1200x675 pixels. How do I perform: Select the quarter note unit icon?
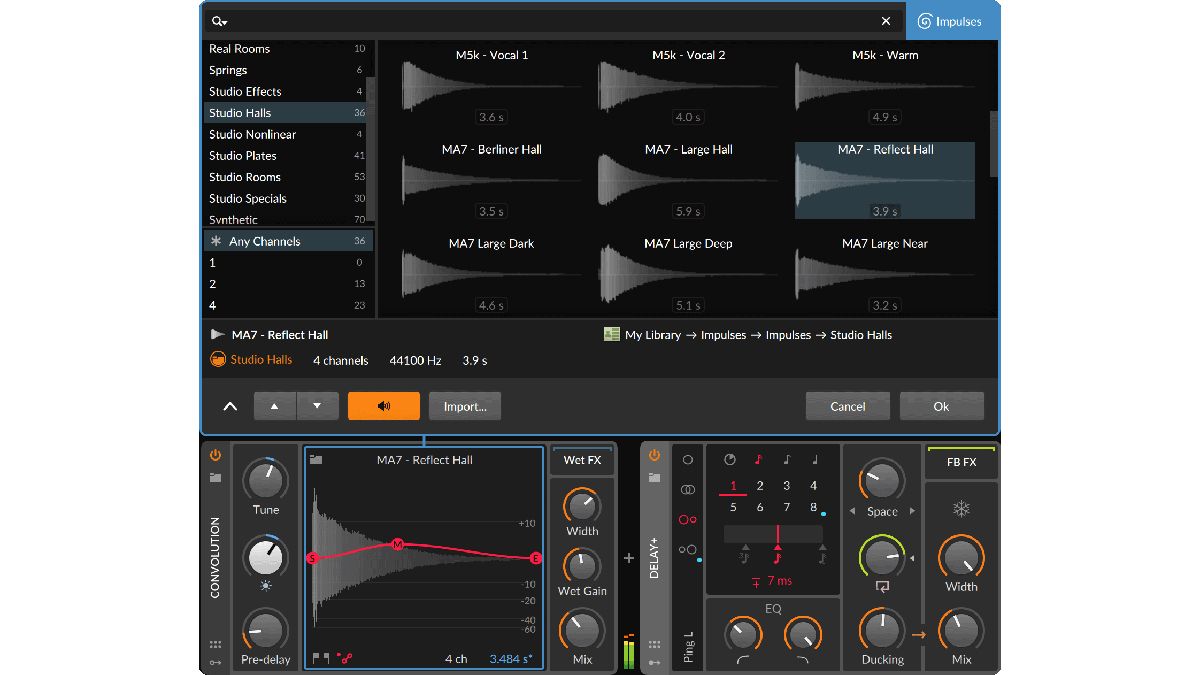[815, 460]
